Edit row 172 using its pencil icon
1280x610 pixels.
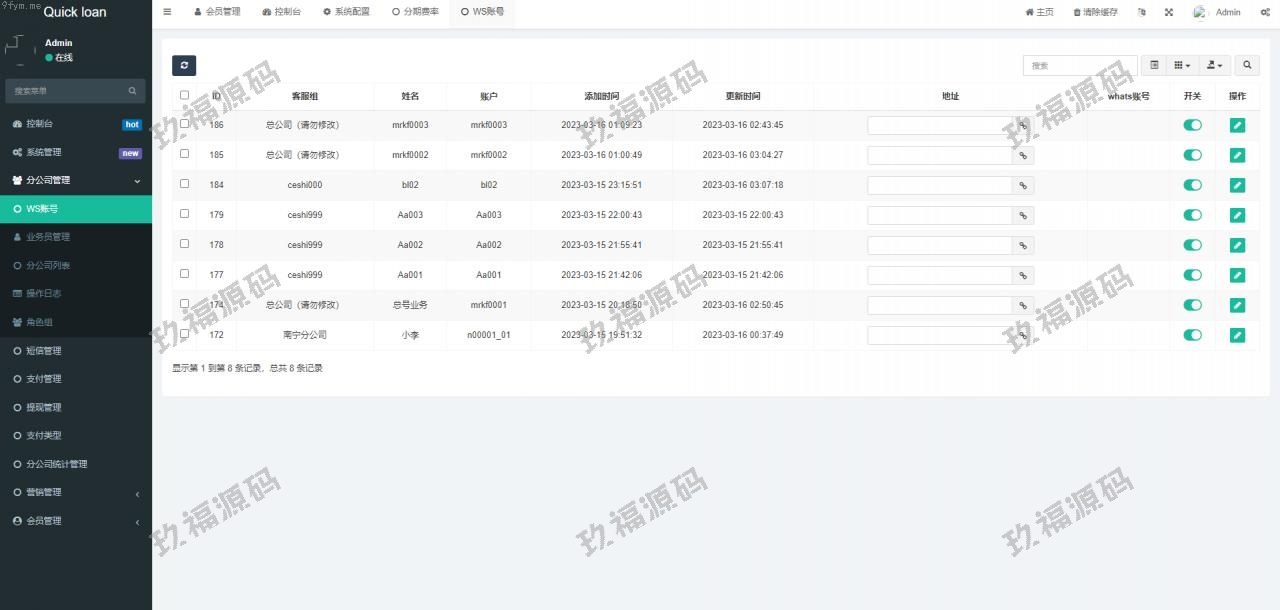[x=1237, y=336]
